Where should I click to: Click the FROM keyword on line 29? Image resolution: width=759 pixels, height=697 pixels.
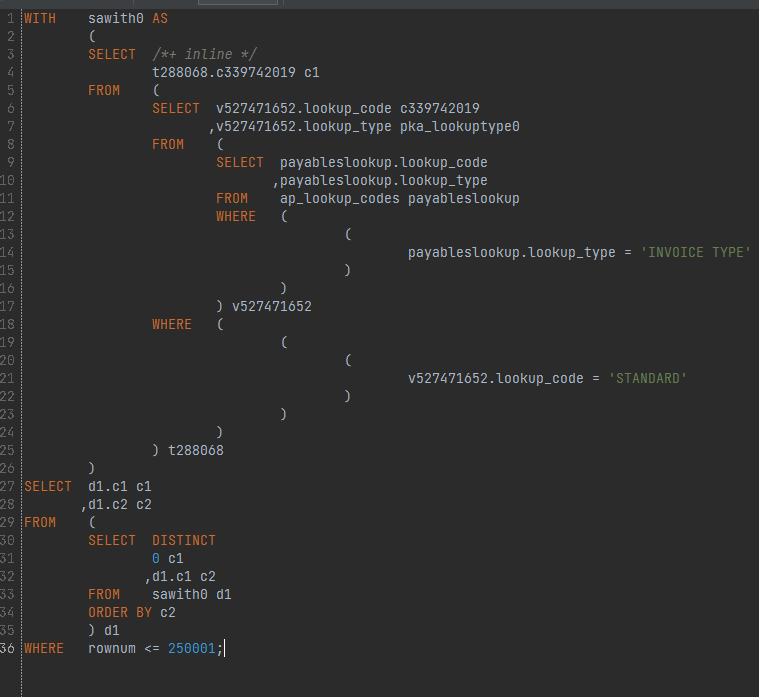pos(40,523)
